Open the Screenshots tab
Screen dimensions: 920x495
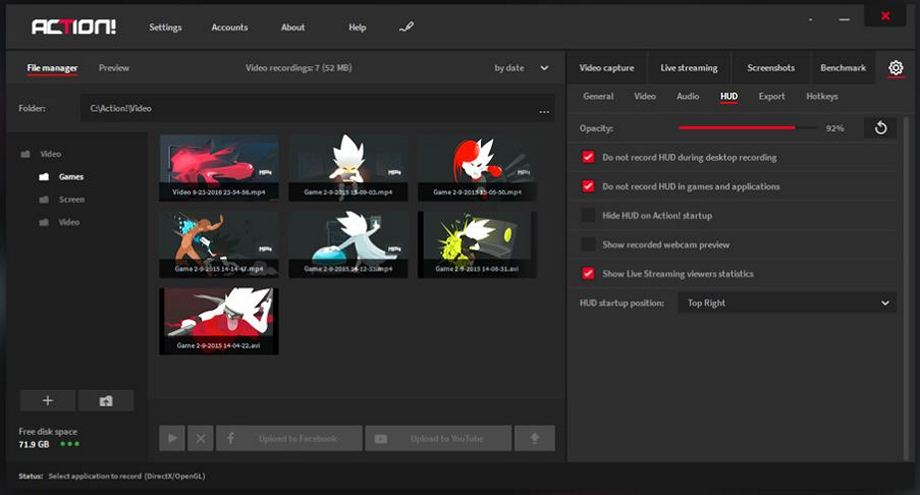pos(770,67)
